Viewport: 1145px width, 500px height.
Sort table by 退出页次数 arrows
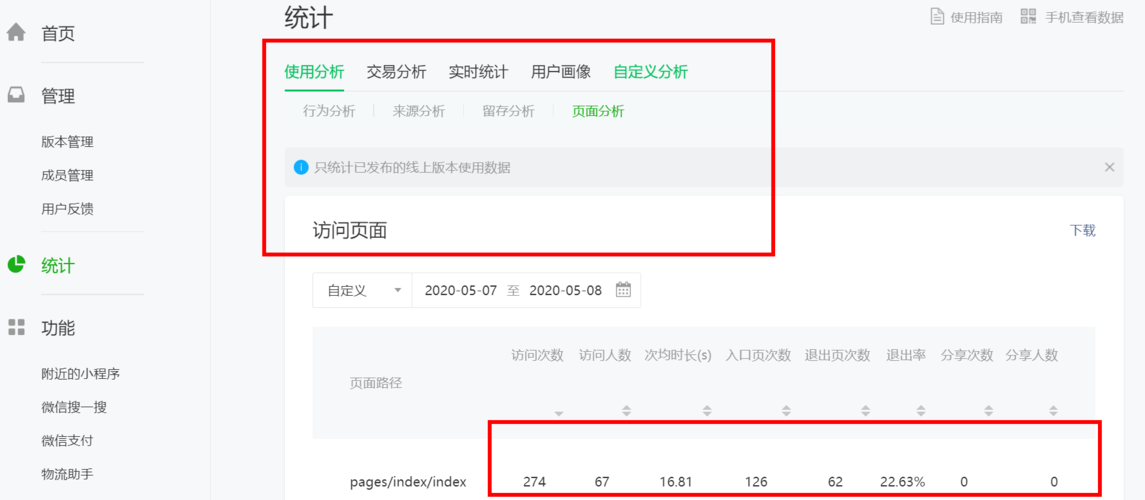865,411
